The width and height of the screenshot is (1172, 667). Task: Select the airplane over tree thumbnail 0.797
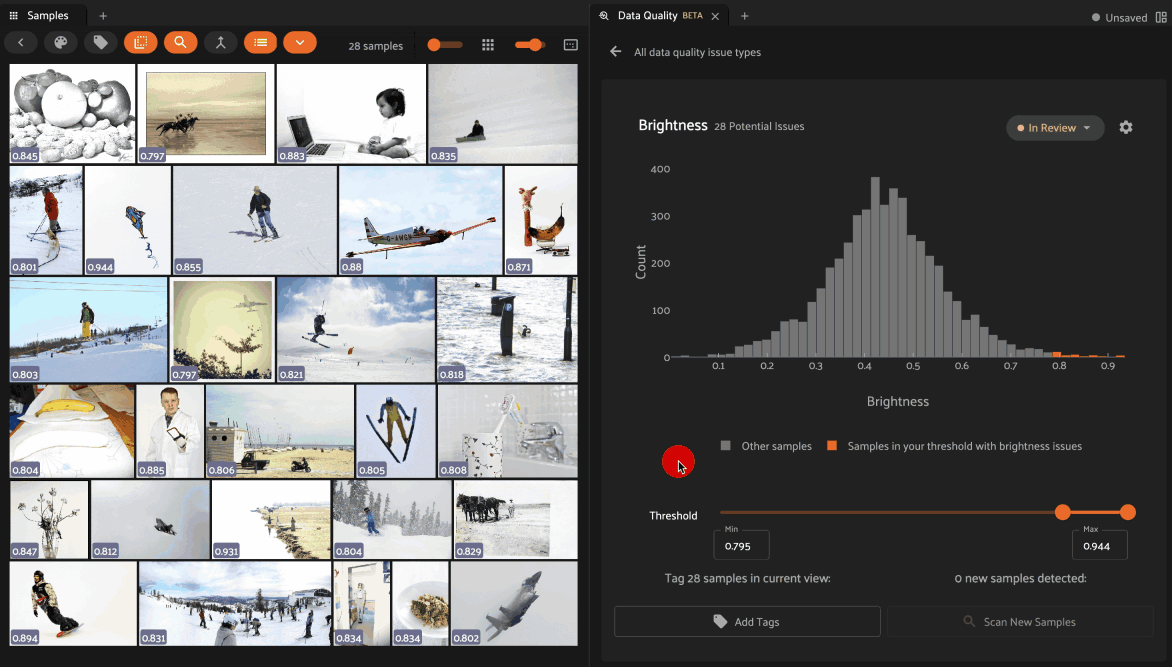(223, 330)
